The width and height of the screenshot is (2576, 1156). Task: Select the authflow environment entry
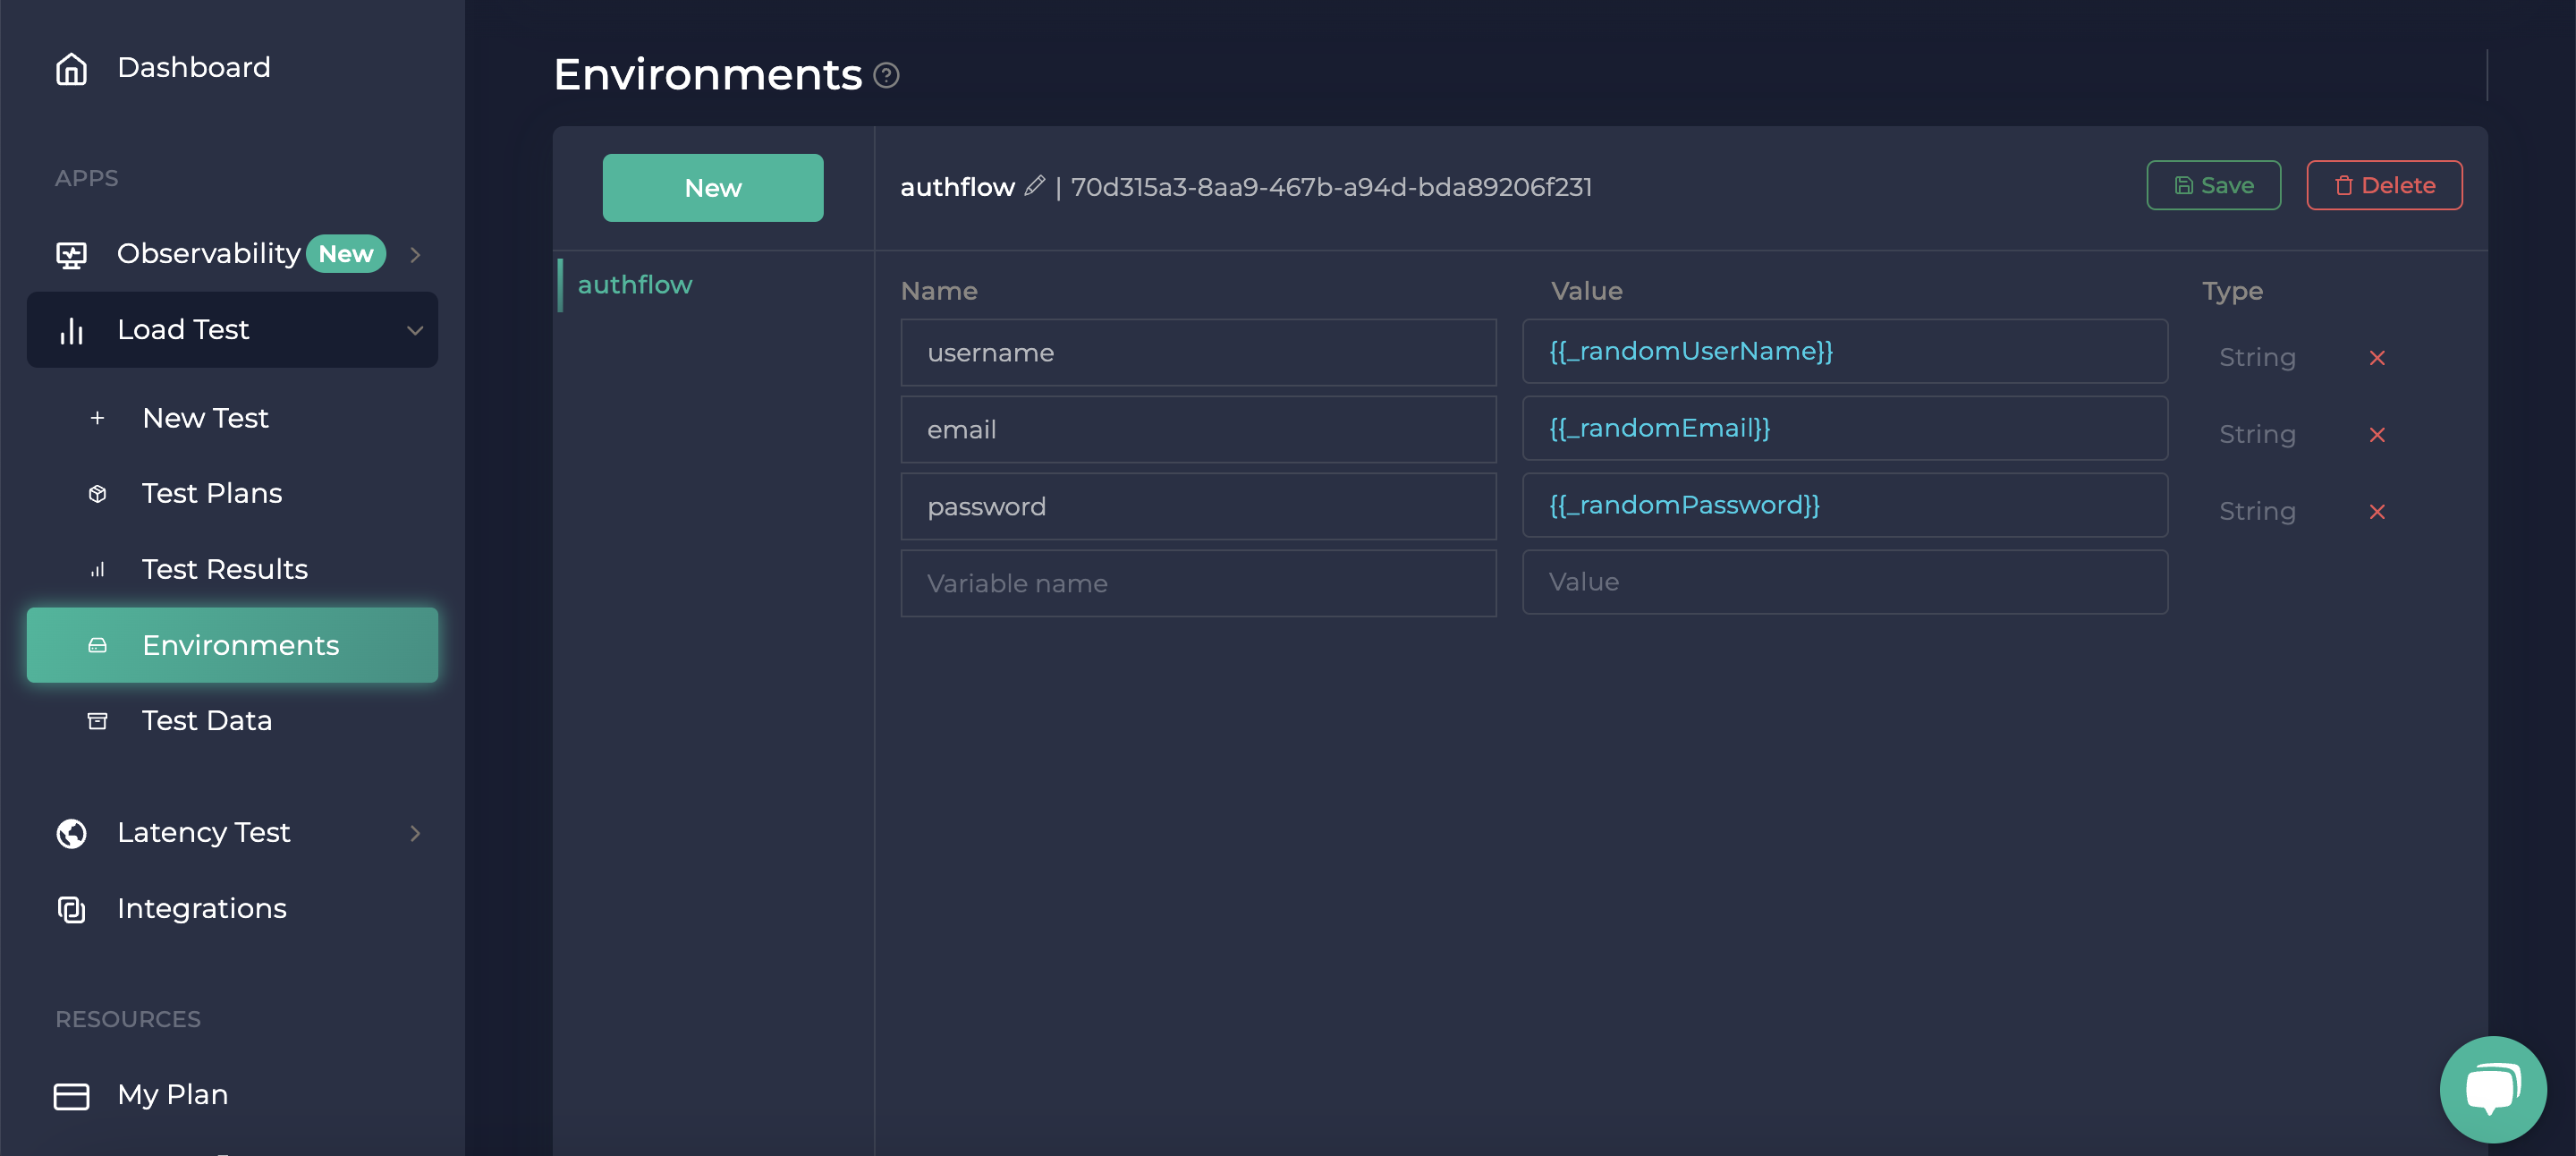click(x=636, y=284)
